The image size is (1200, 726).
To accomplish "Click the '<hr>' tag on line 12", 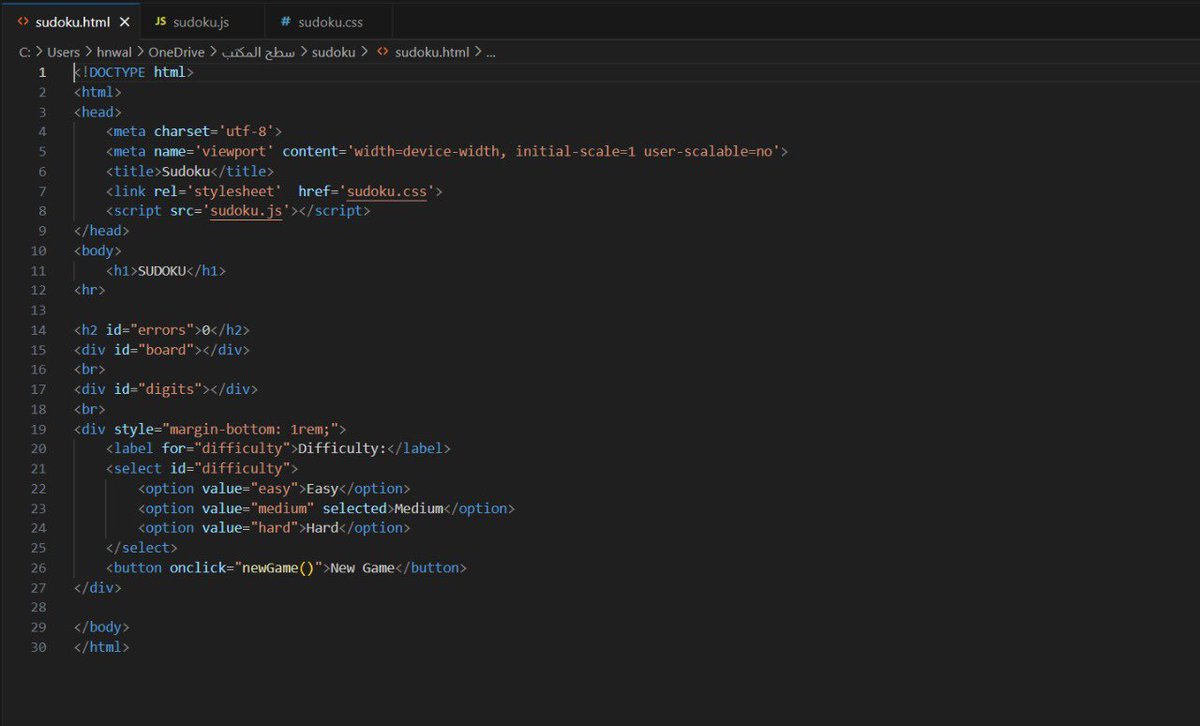I will pyautogui.click(x=90, y=290).
